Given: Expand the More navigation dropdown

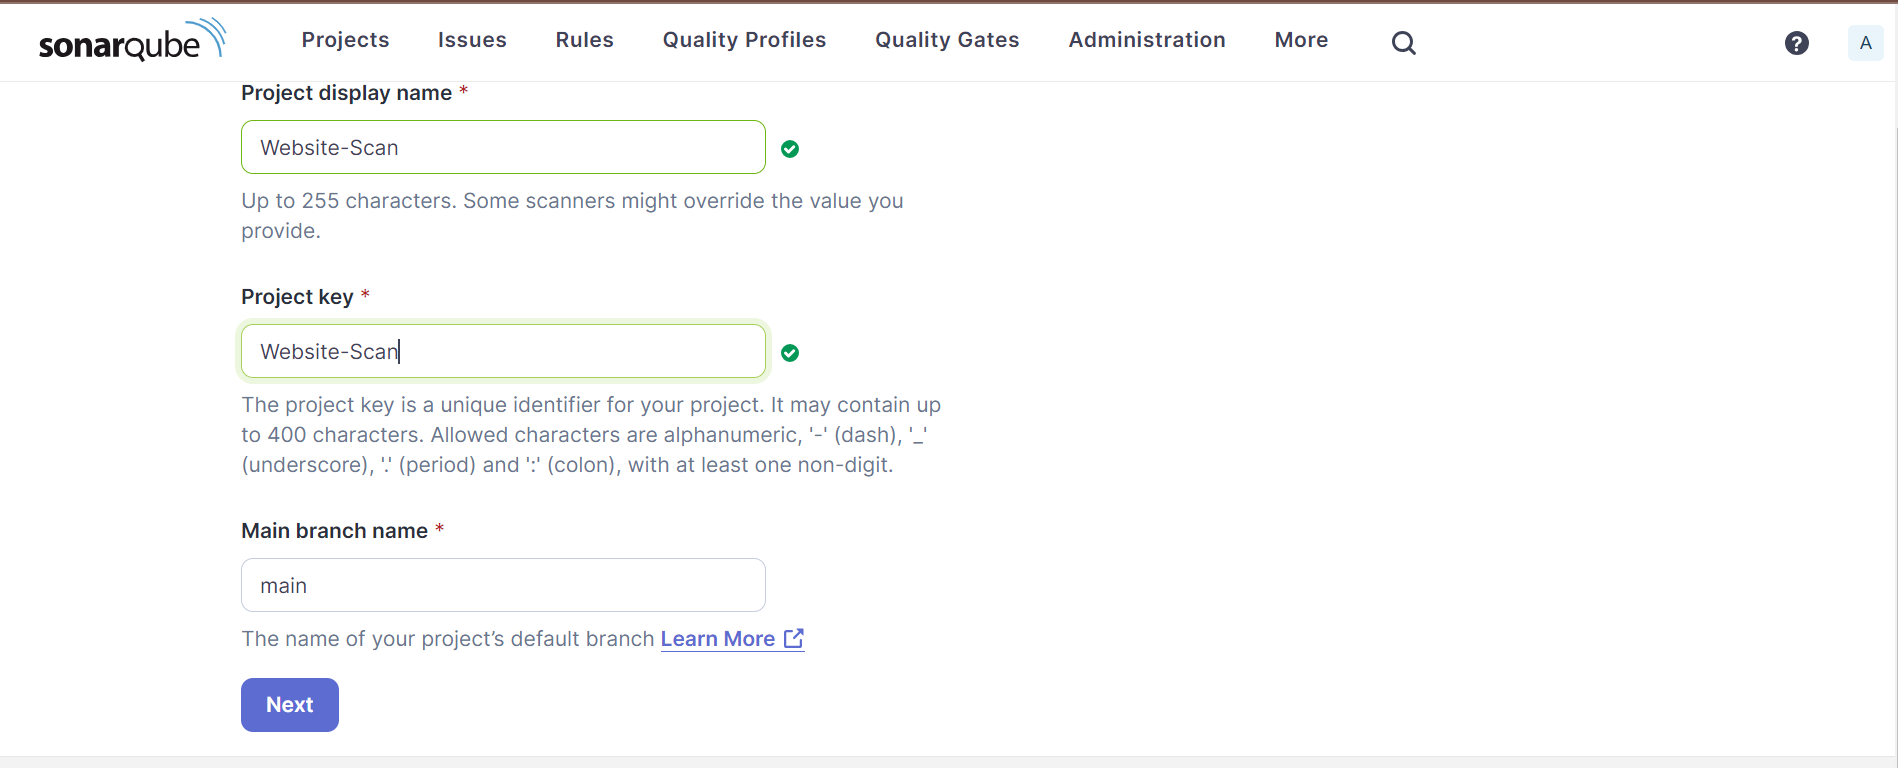Looking at the screenshot, I should (x=1301, y=40).
